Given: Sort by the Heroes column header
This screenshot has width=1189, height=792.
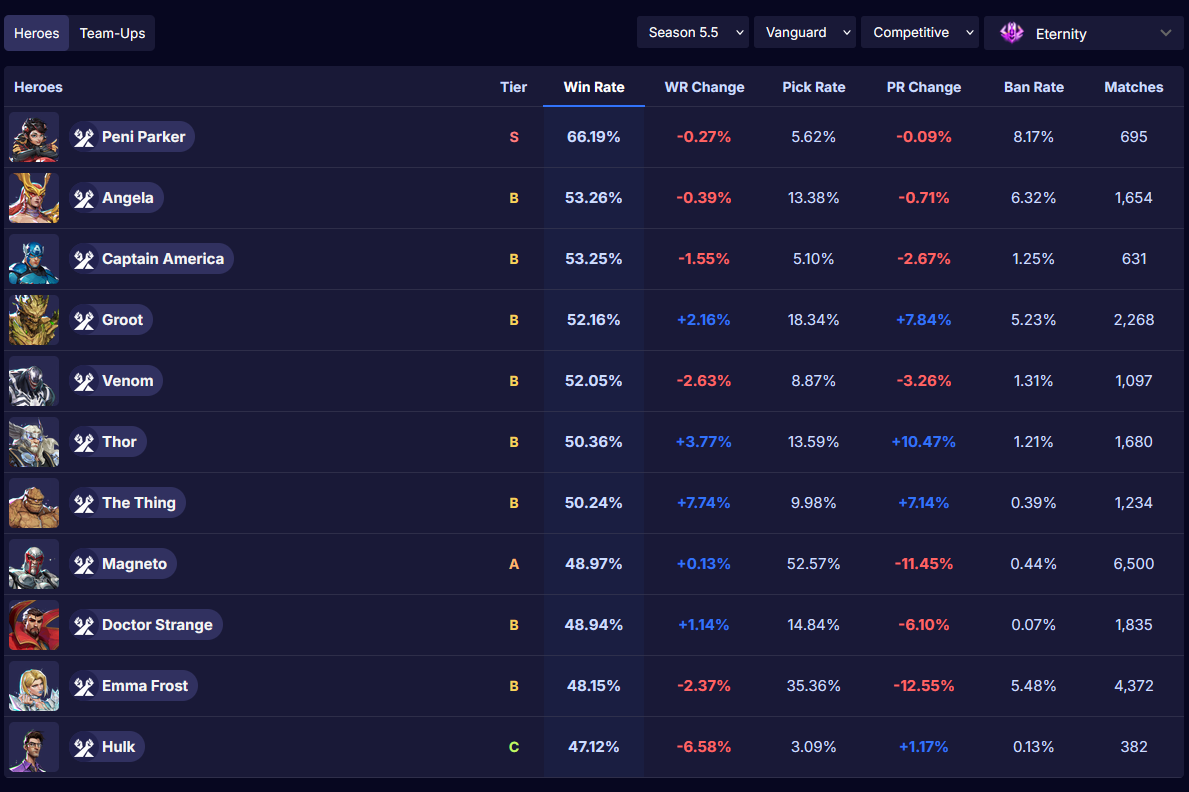Looking at the screenshot, I should 39,87.
